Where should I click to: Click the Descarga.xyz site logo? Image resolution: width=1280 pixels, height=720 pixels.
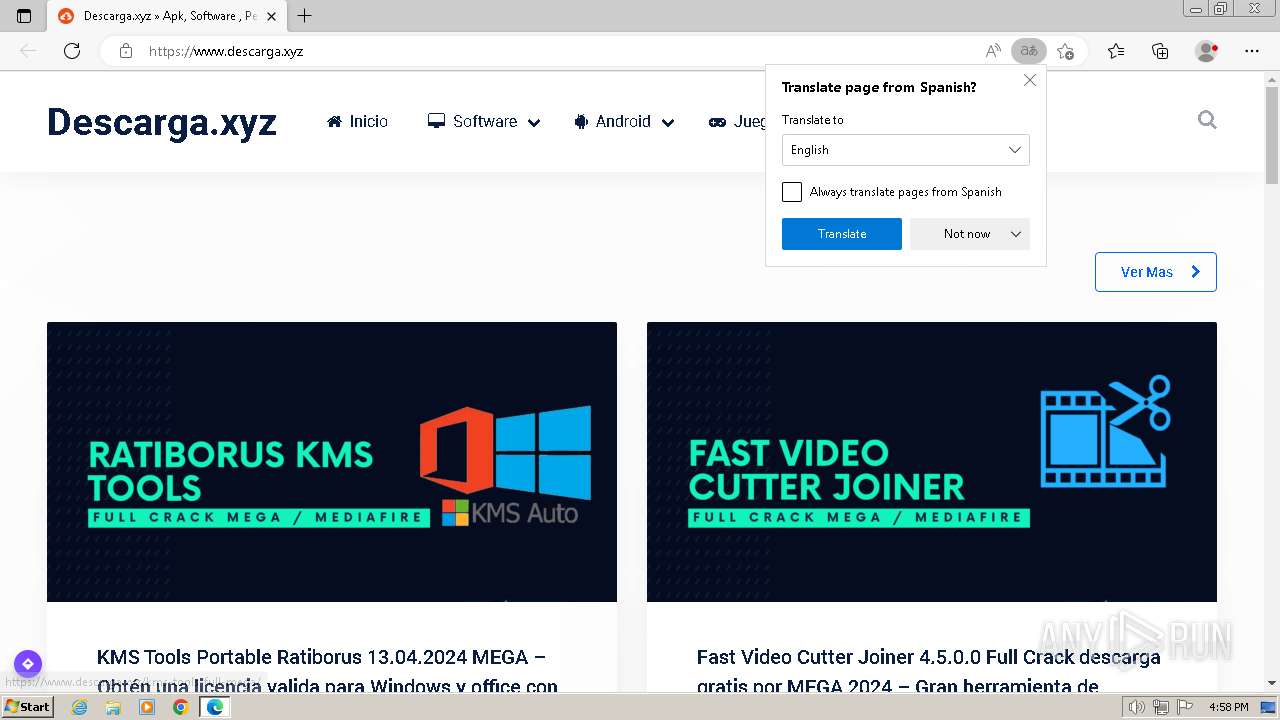tap(162, 122)
